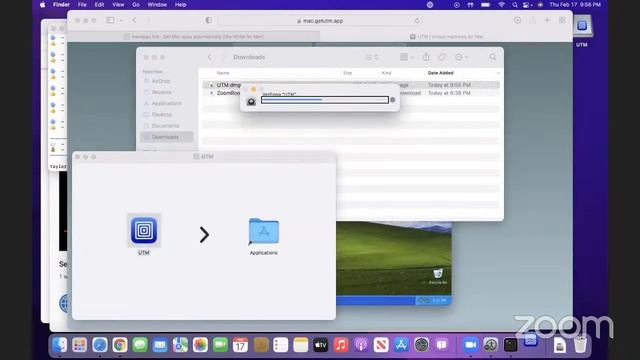This screenshot has width=640, height=360.
Task: Cancel the Verifying UTM progress operation
Action: point(393,100)
